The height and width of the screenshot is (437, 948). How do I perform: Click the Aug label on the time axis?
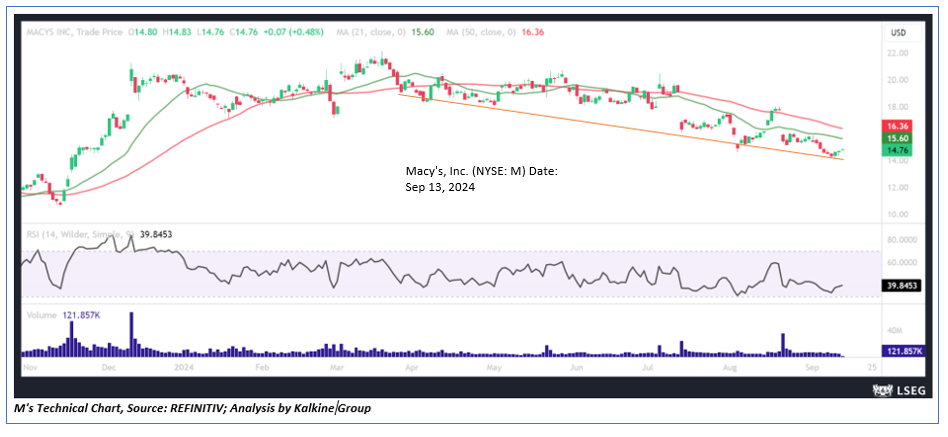(730, 367)
